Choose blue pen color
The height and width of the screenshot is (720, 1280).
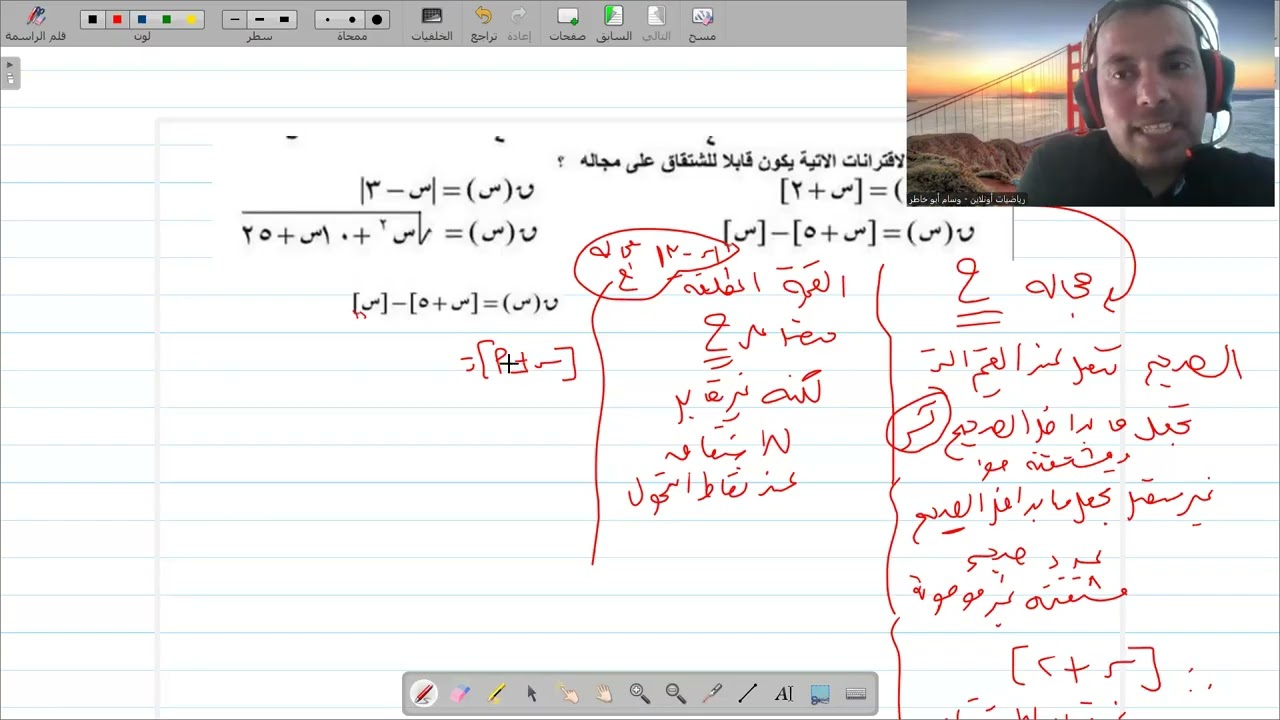click(x=142, y=19)
